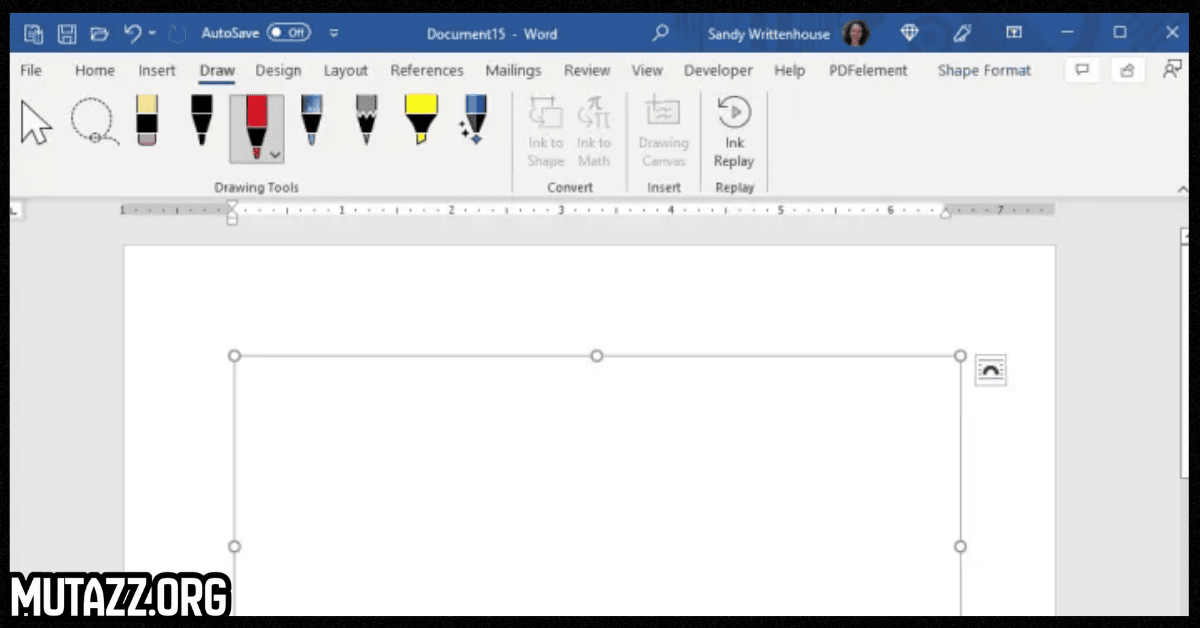
Task: Open Customize Quick Access Toolbar dropdown
Action: (334, 33)
